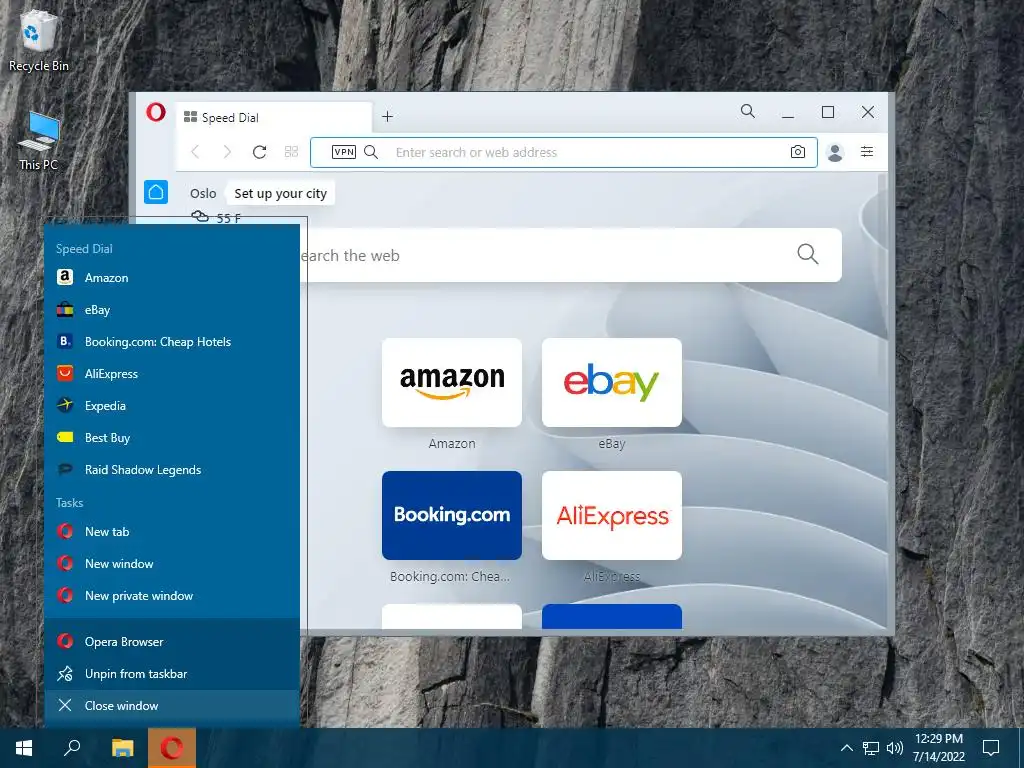
Task: Launch Opera Browser from jump list
Action: pos(172,641)
